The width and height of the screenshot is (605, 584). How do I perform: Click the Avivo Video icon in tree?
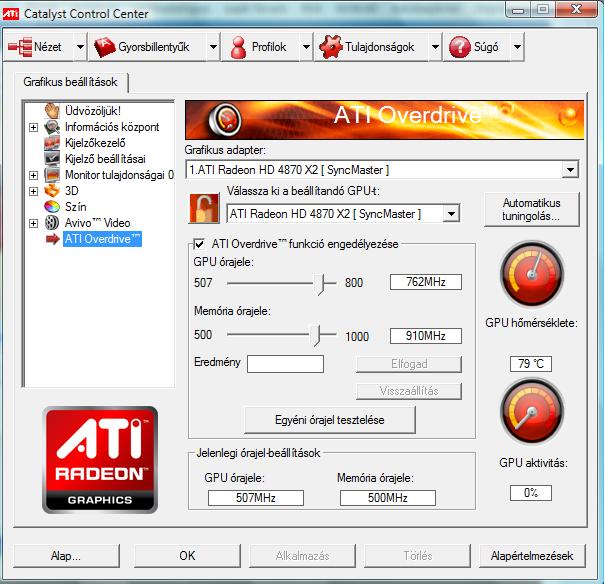coord(53,222)
